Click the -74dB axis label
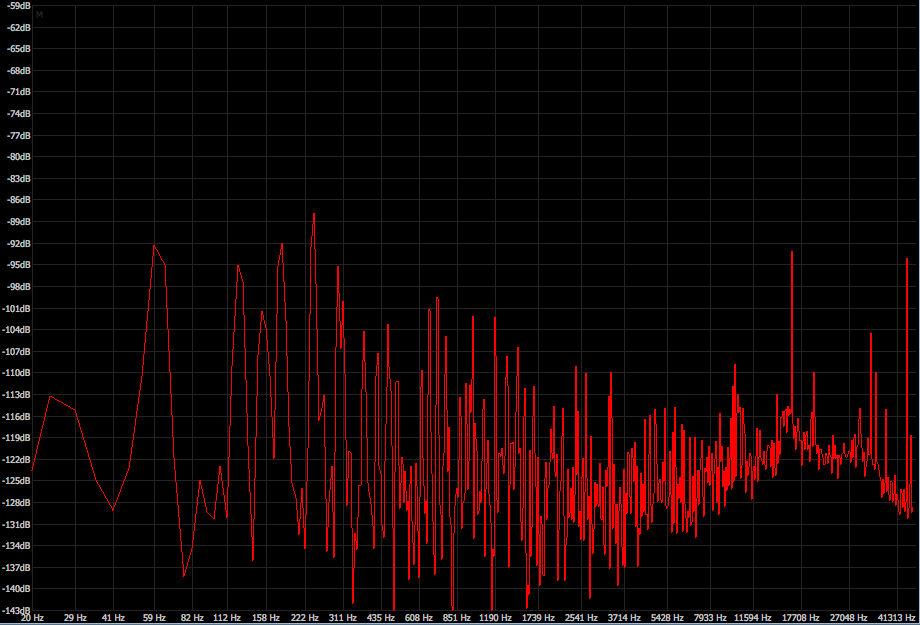Viewport: 920px width, 625px height. coord(18,113)
